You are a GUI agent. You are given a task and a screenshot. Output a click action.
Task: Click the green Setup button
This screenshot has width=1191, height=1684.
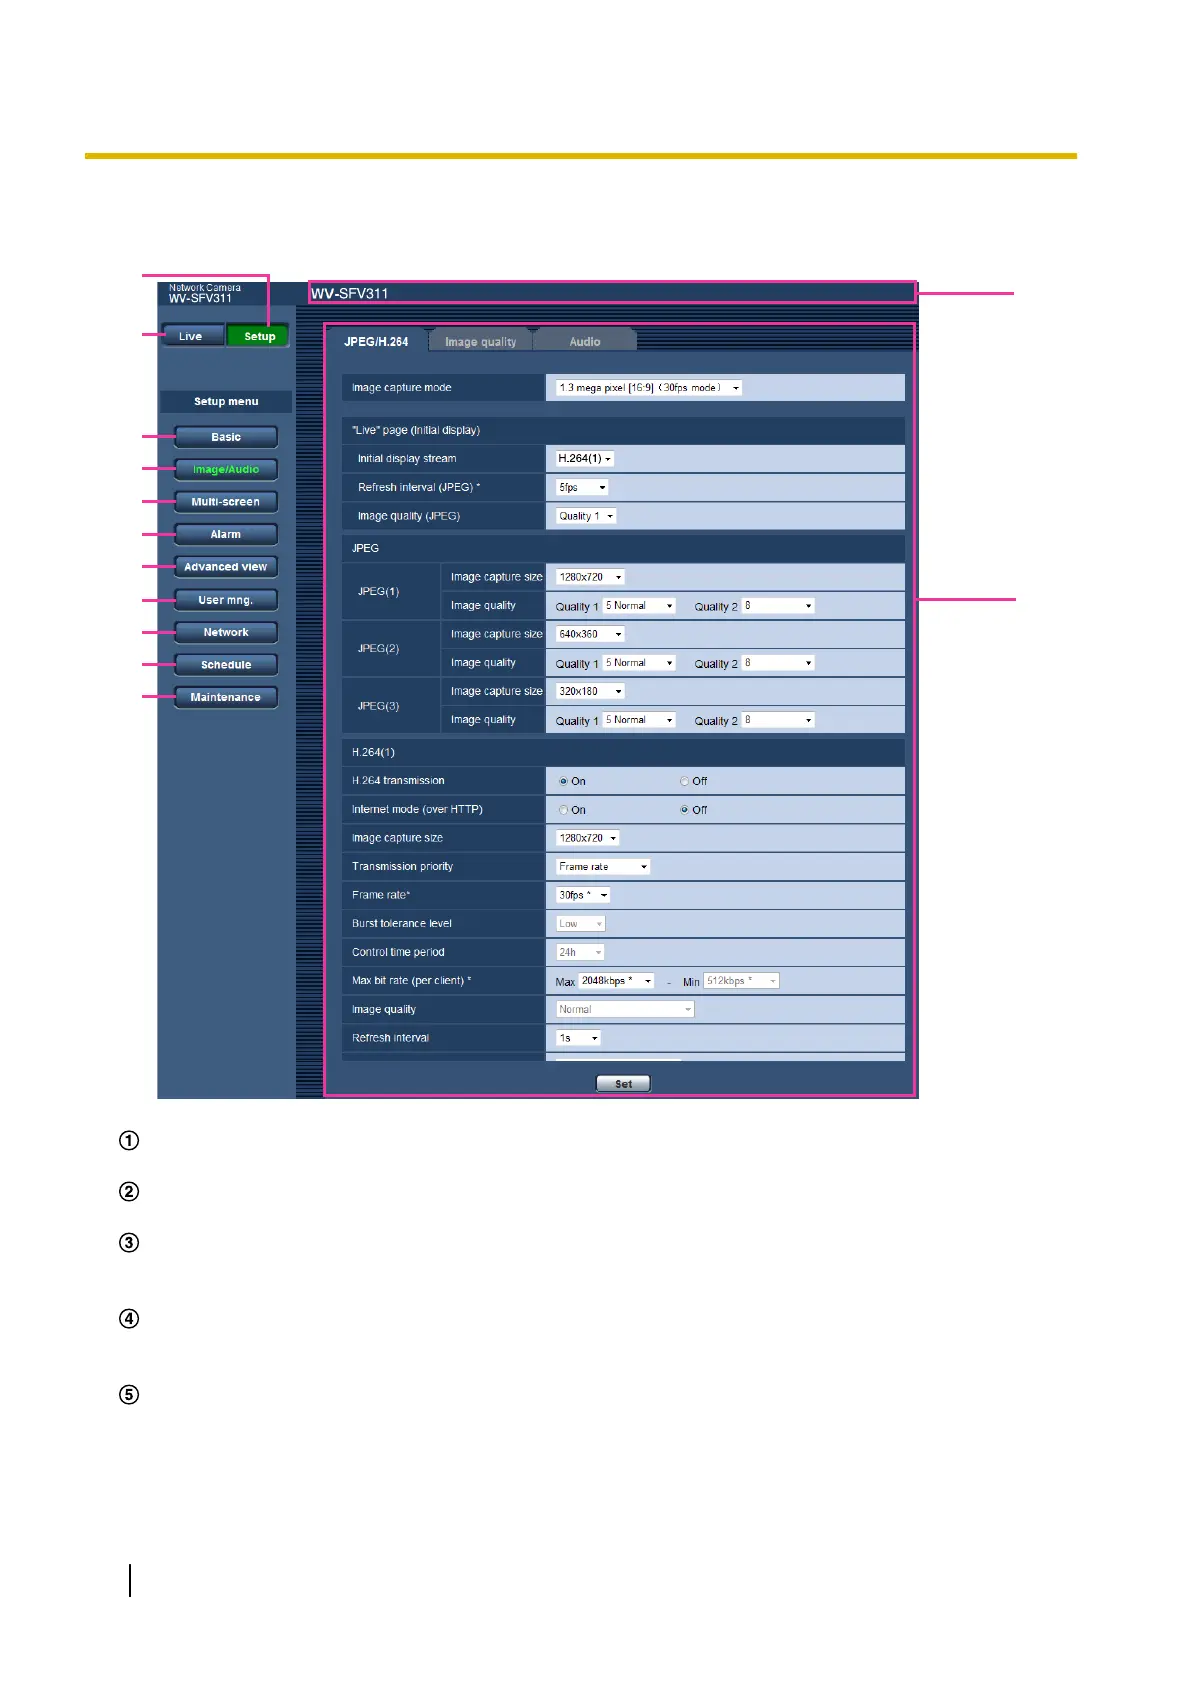(x=258, y=336)
